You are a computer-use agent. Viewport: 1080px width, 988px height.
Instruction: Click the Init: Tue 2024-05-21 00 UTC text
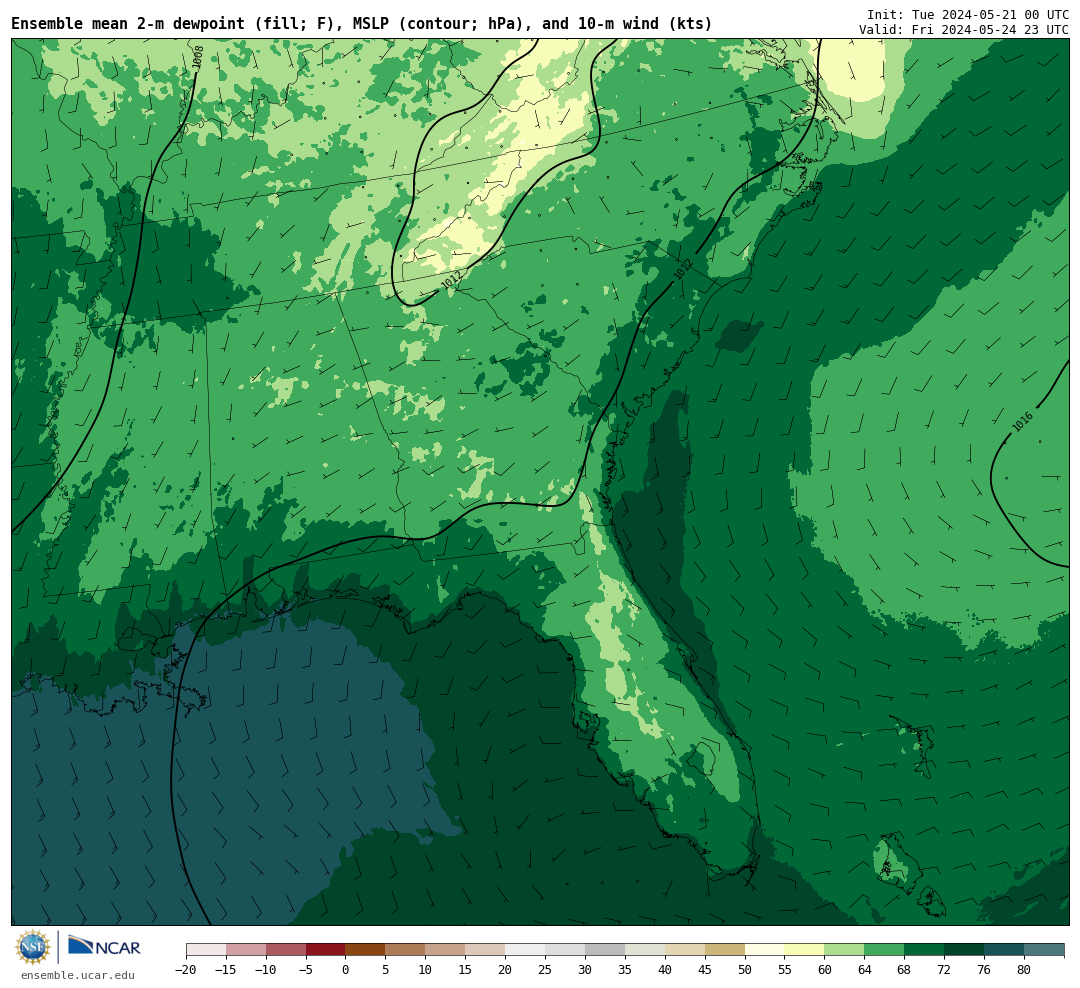click(968, 14)
